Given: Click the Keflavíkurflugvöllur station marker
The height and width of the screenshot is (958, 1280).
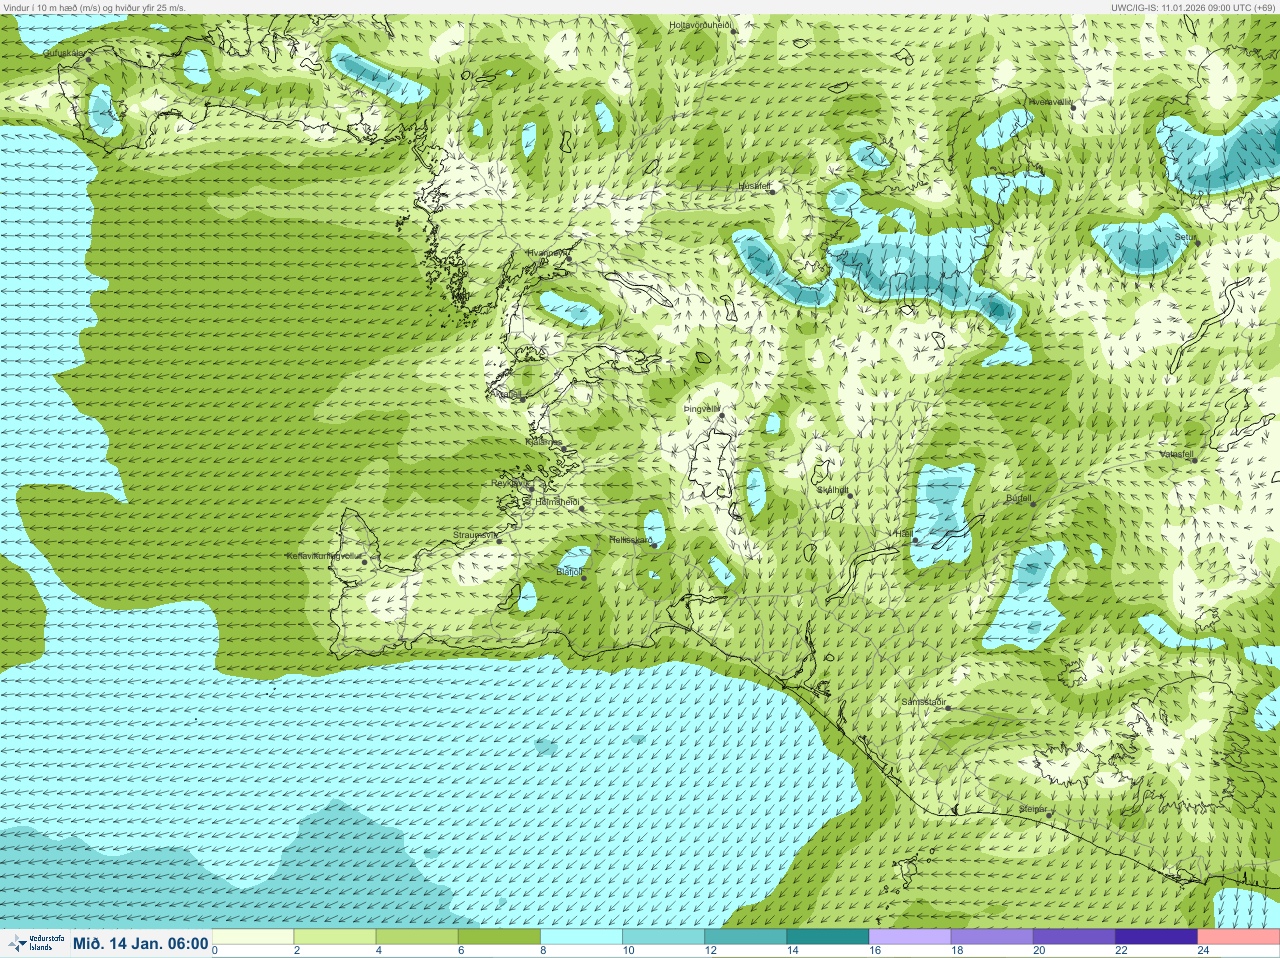Looking at the screenshot, I should tap(364, 562).
